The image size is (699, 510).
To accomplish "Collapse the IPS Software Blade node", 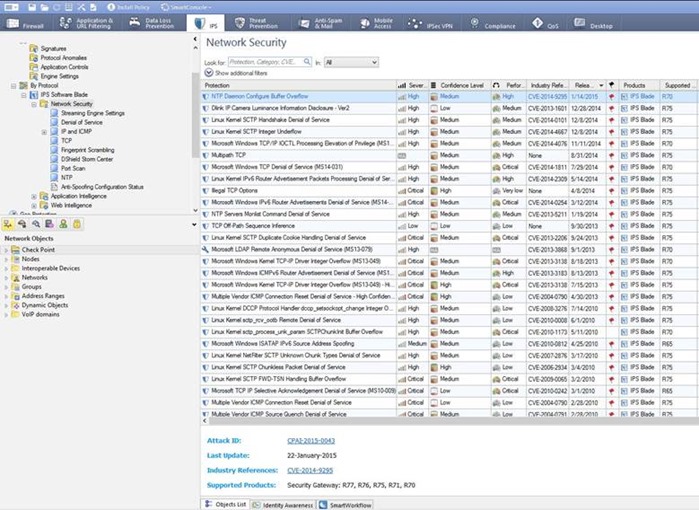I will [x=24, y=95].
